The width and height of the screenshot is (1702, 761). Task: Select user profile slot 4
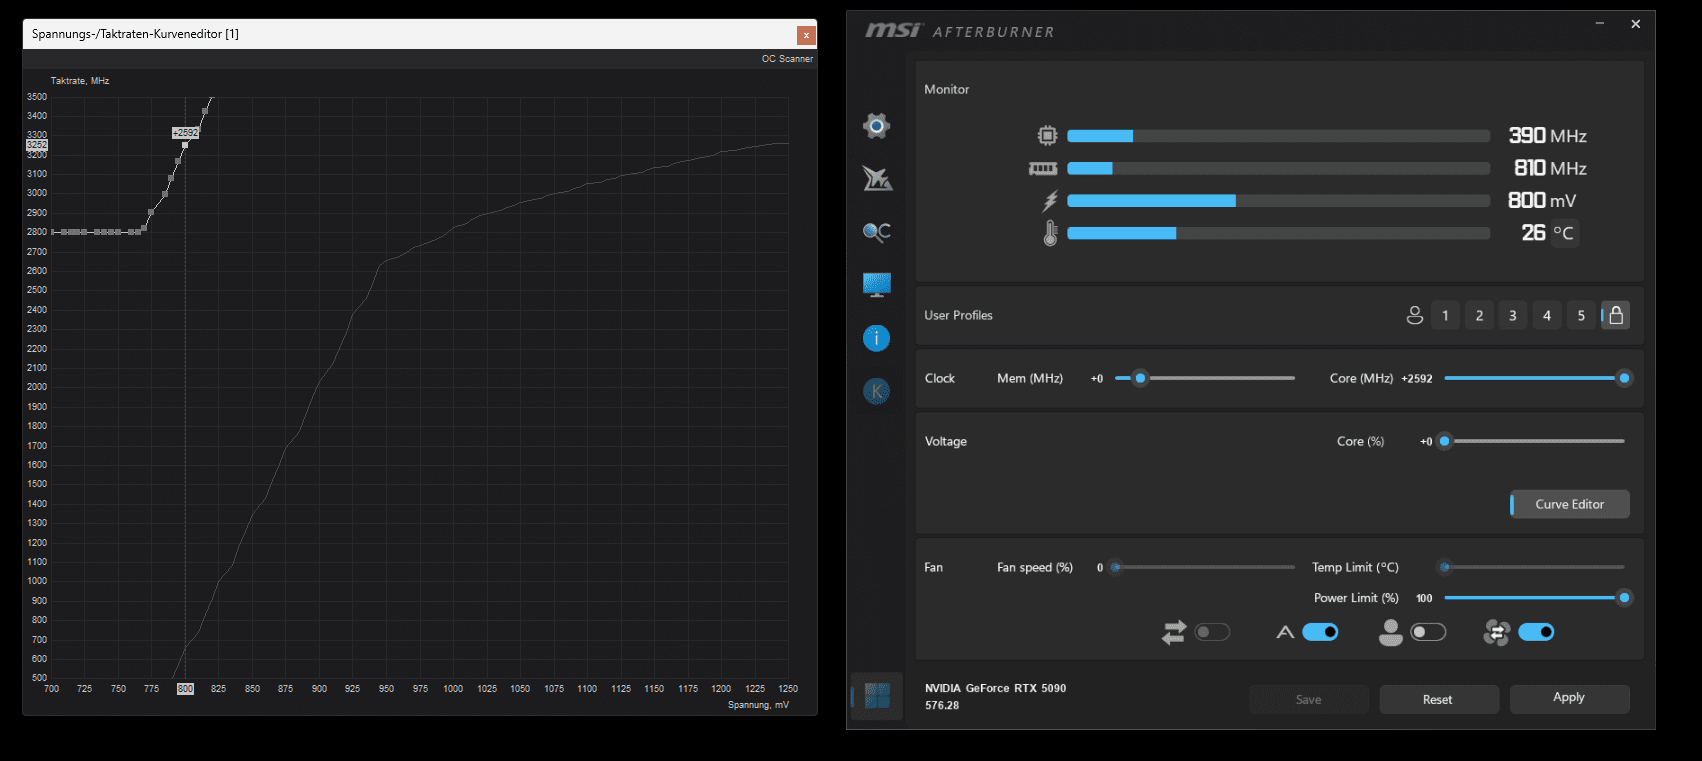coord(1547,315)
